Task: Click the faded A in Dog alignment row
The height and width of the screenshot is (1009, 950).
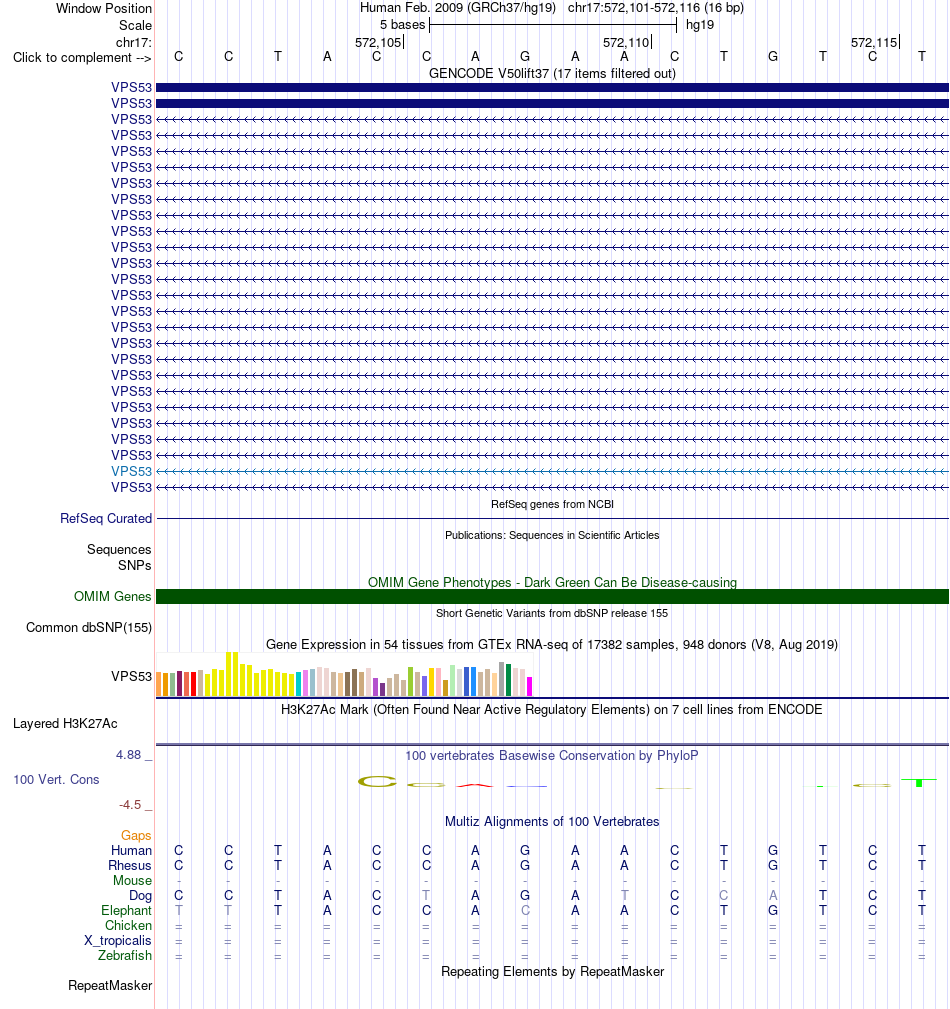Action: (773, 896)
